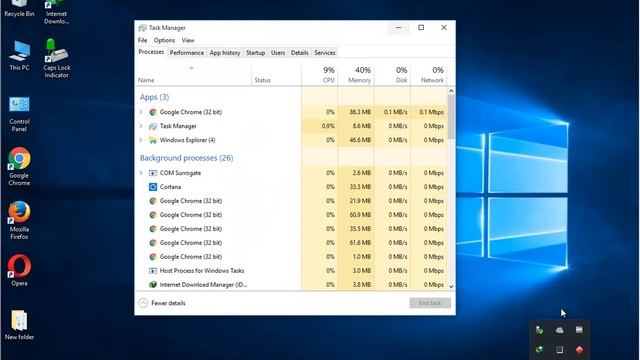Switch to the Services tab

pyautogui.click(x=325, y=53)
